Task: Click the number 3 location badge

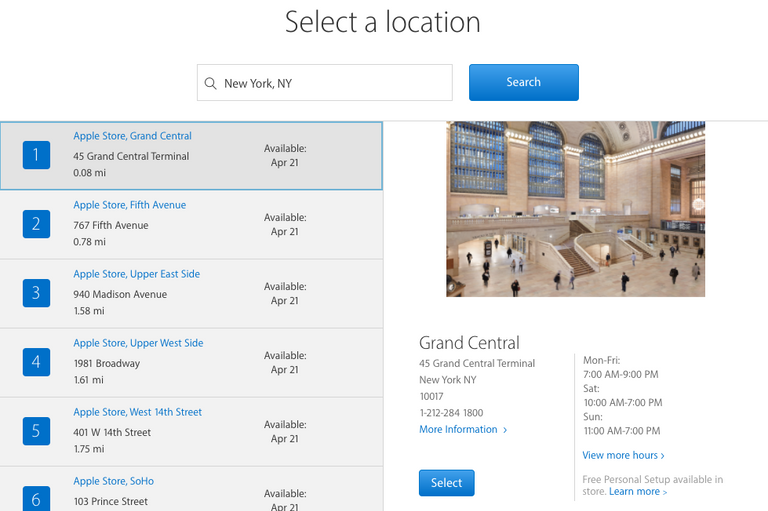Action: click(36, 293)
